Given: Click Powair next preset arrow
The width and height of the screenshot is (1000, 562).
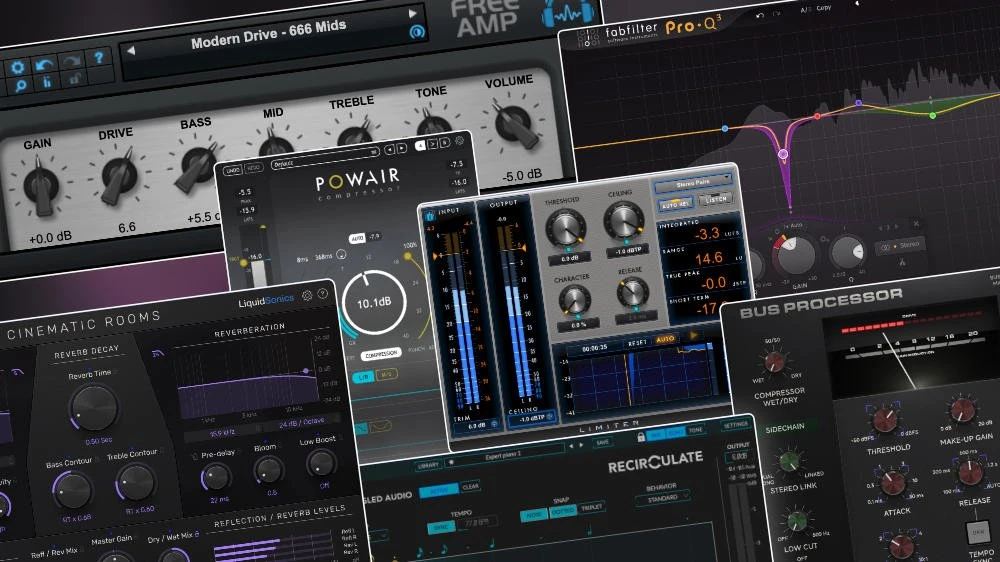Looking at the screenshot, I should pyautogui.click(x=401, y=148).
